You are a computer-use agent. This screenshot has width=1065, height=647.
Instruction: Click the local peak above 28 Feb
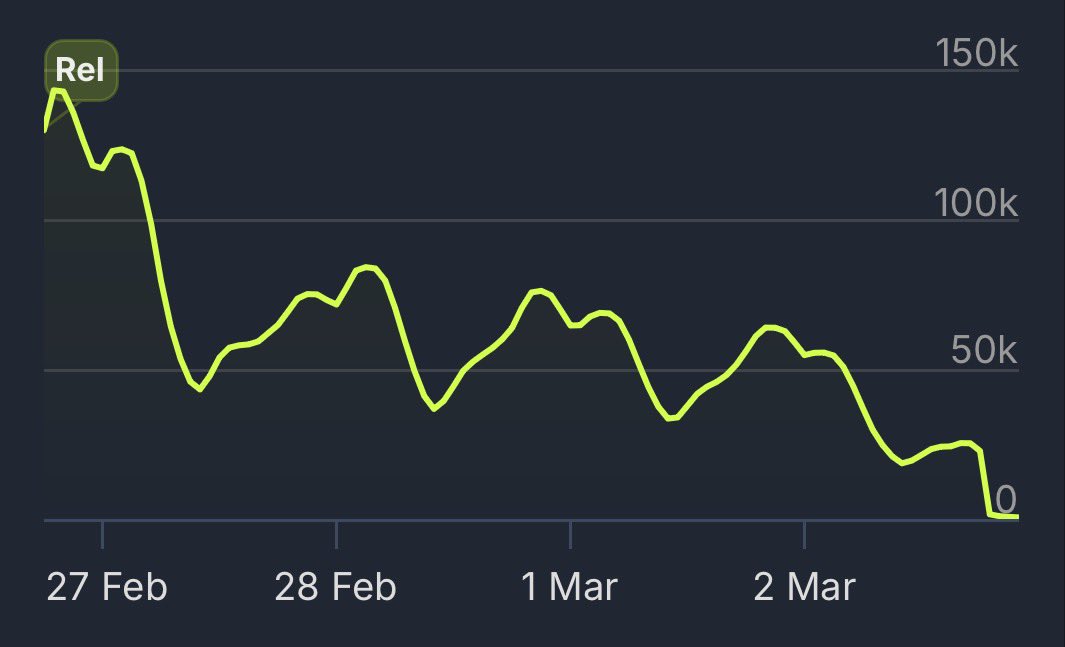click(367, 268)
